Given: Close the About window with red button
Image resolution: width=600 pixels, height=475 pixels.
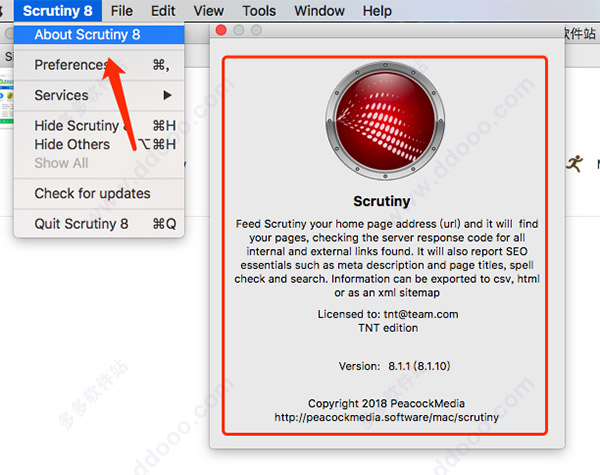Looking at the screenshot, I should click(x=221, y=30).
